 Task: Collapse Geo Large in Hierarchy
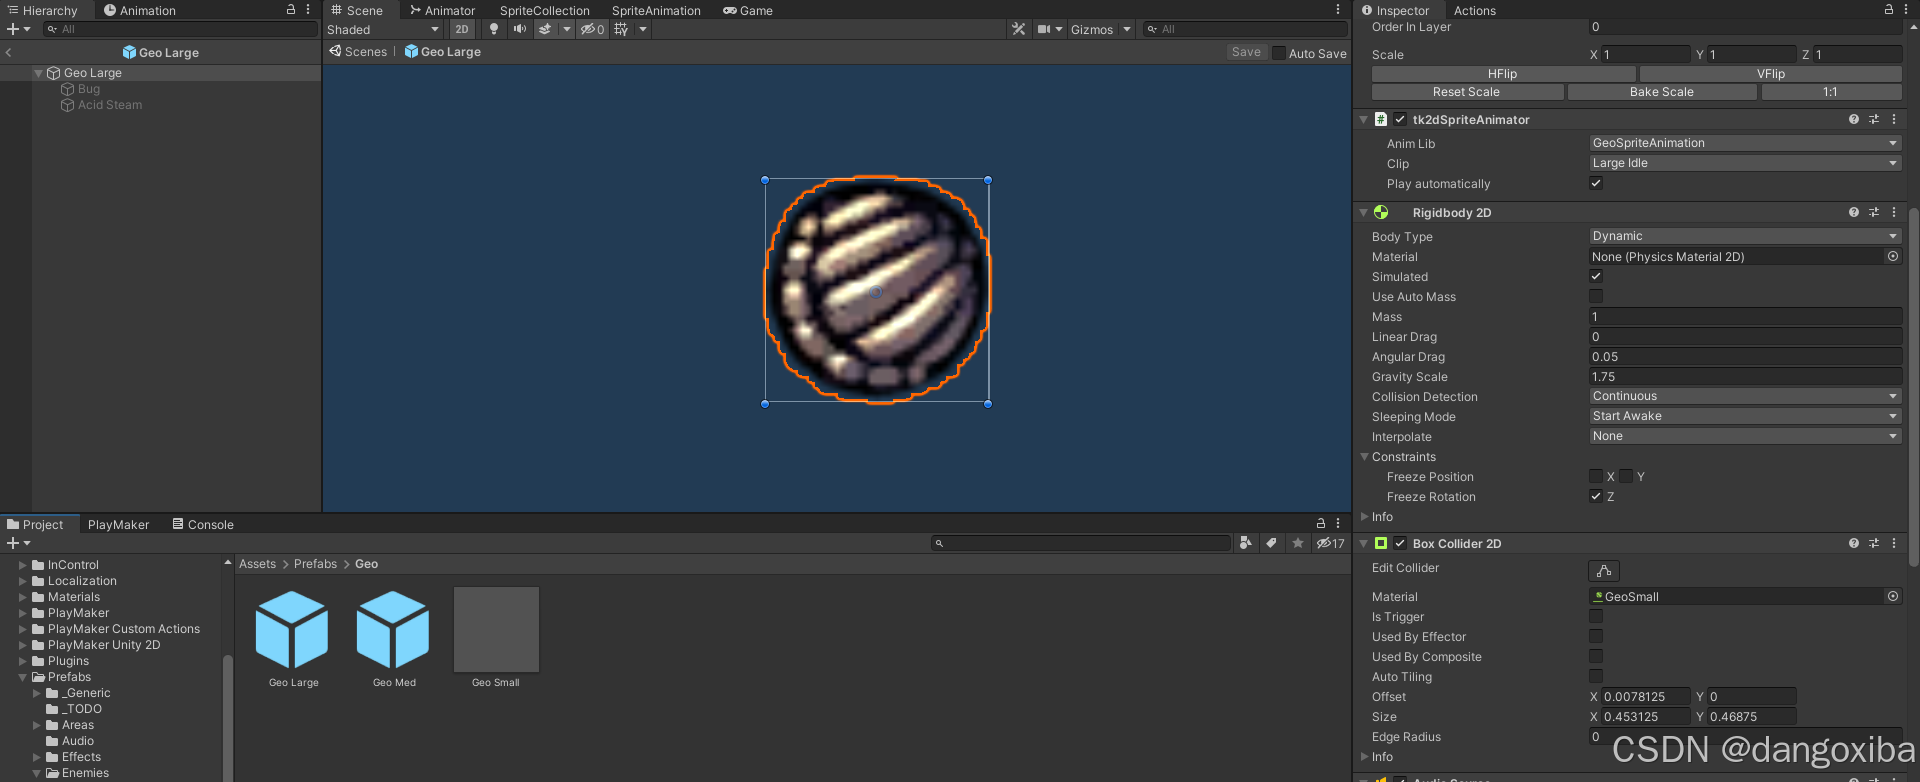click(x=39, y=73)
